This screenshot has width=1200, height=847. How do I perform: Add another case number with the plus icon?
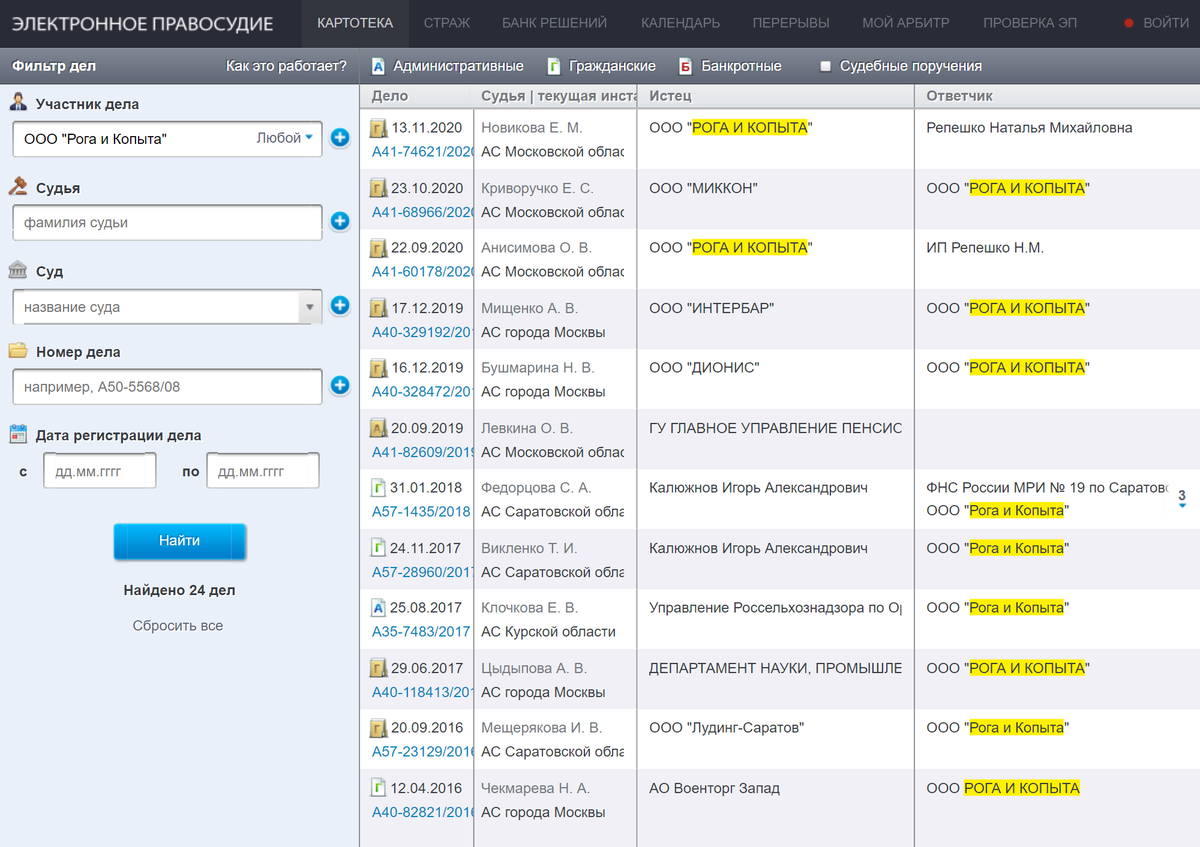pyautogui.click(x=340, y=385)
